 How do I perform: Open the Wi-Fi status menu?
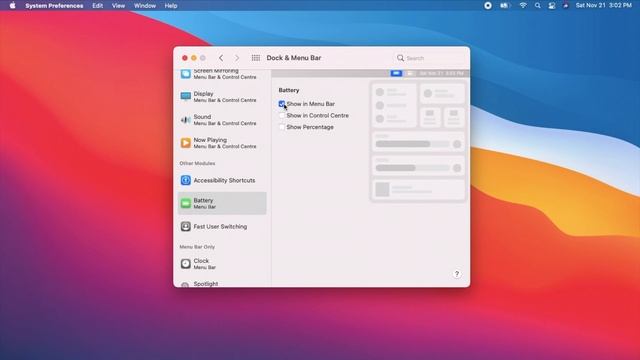[523, 6]
